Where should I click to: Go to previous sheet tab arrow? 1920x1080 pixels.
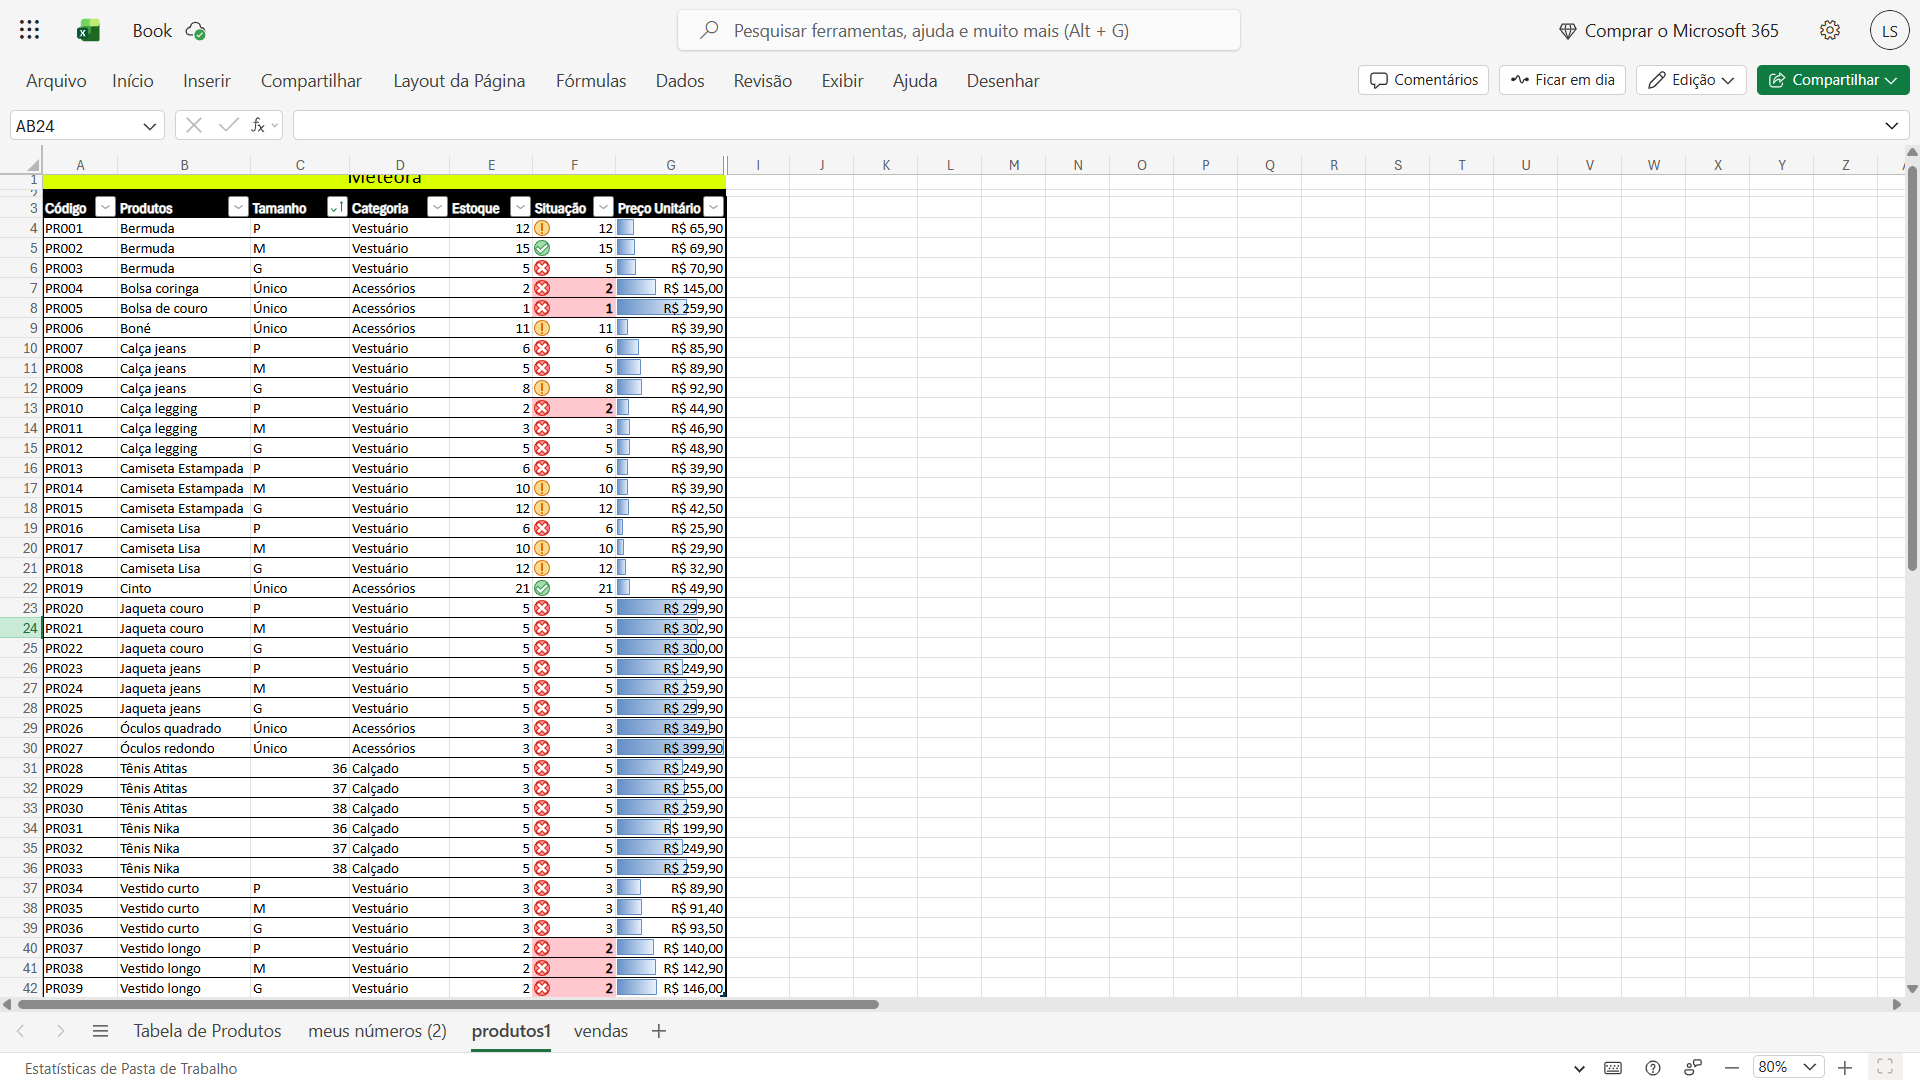[21, 1031]
